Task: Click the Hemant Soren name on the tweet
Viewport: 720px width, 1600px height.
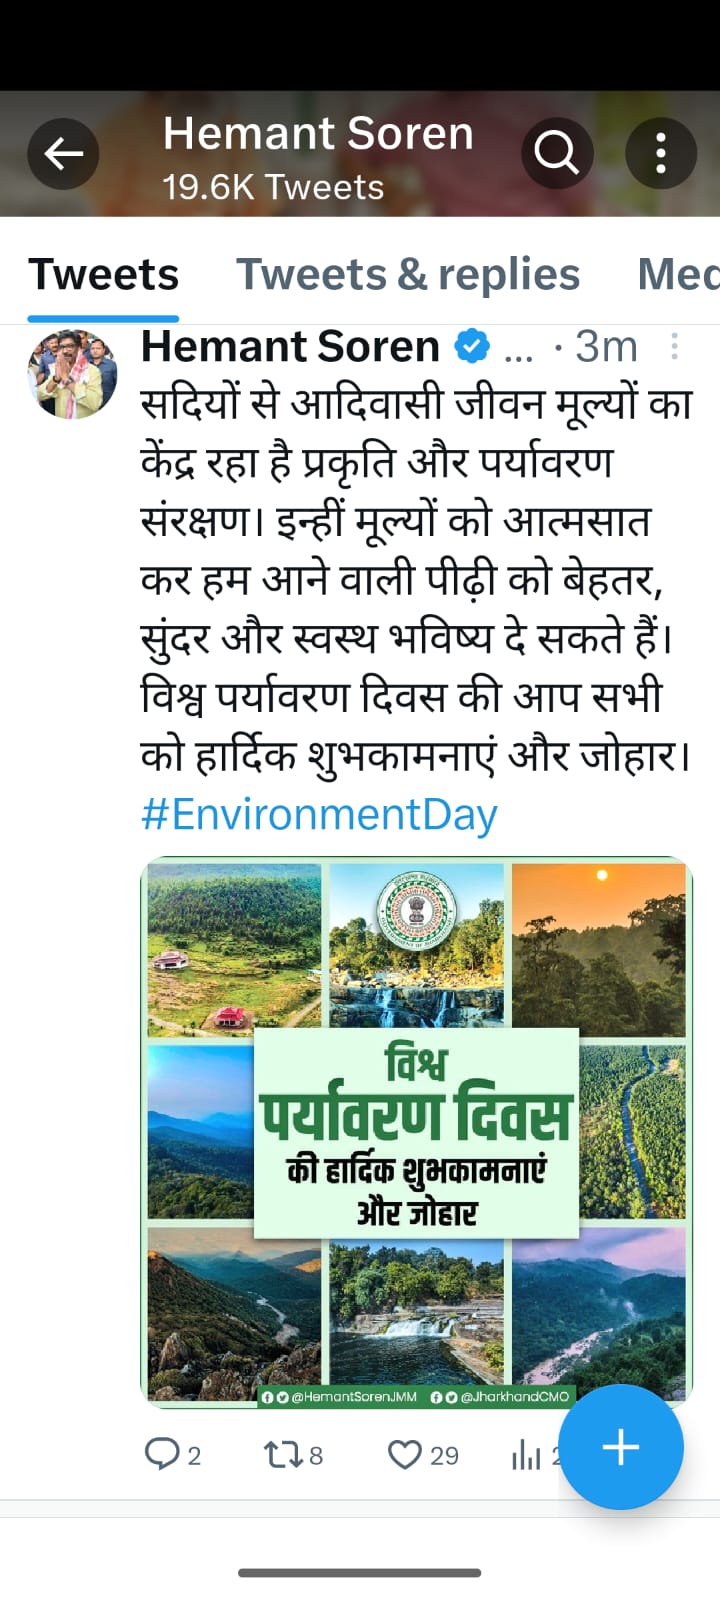Action: (x=290, y=347)
